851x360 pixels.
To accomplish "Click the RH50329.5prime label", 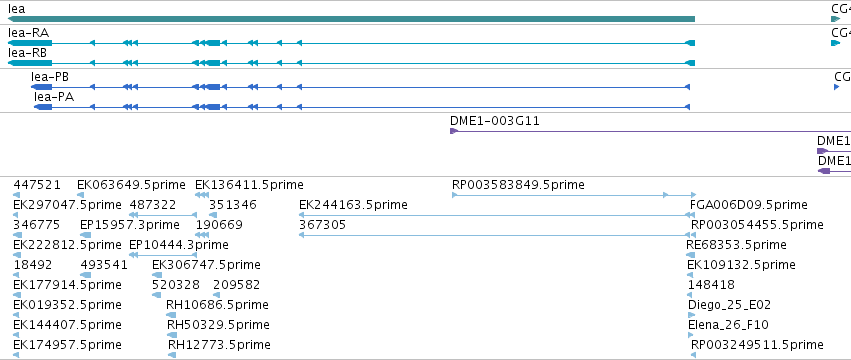I will (x=218, y=325).
